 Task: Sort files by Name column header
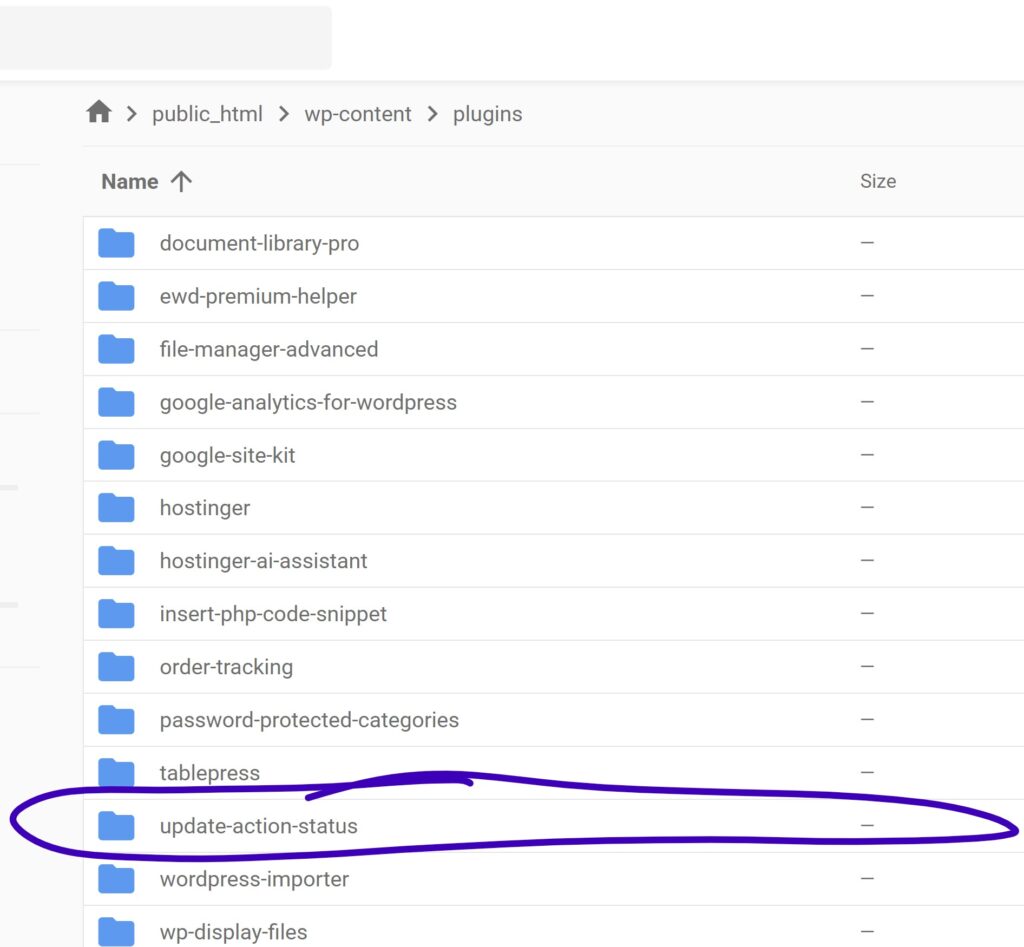(x=130, y=181)
